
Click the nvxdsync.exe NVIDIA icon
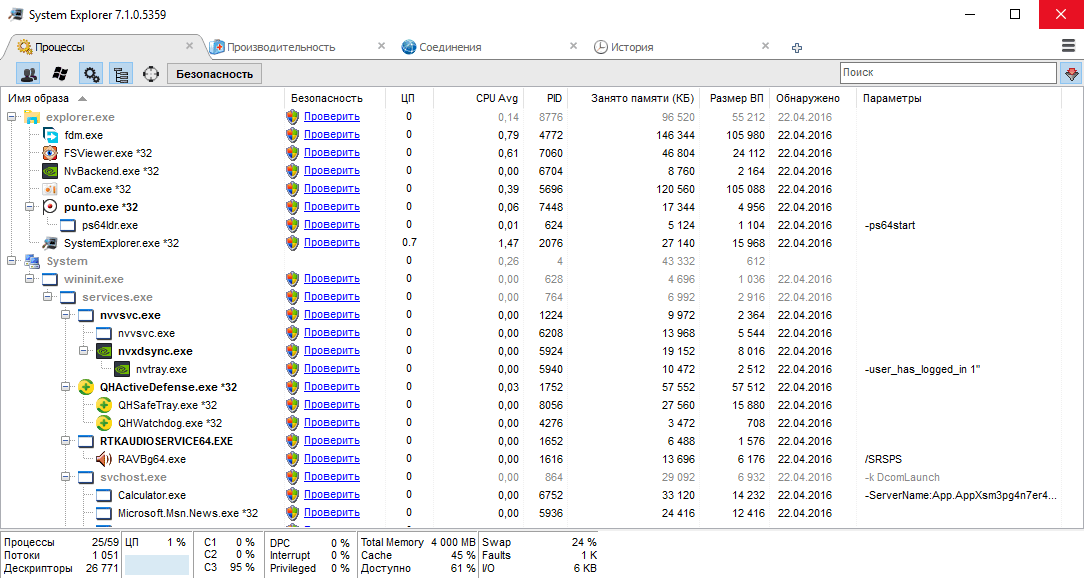pos(104,351)
